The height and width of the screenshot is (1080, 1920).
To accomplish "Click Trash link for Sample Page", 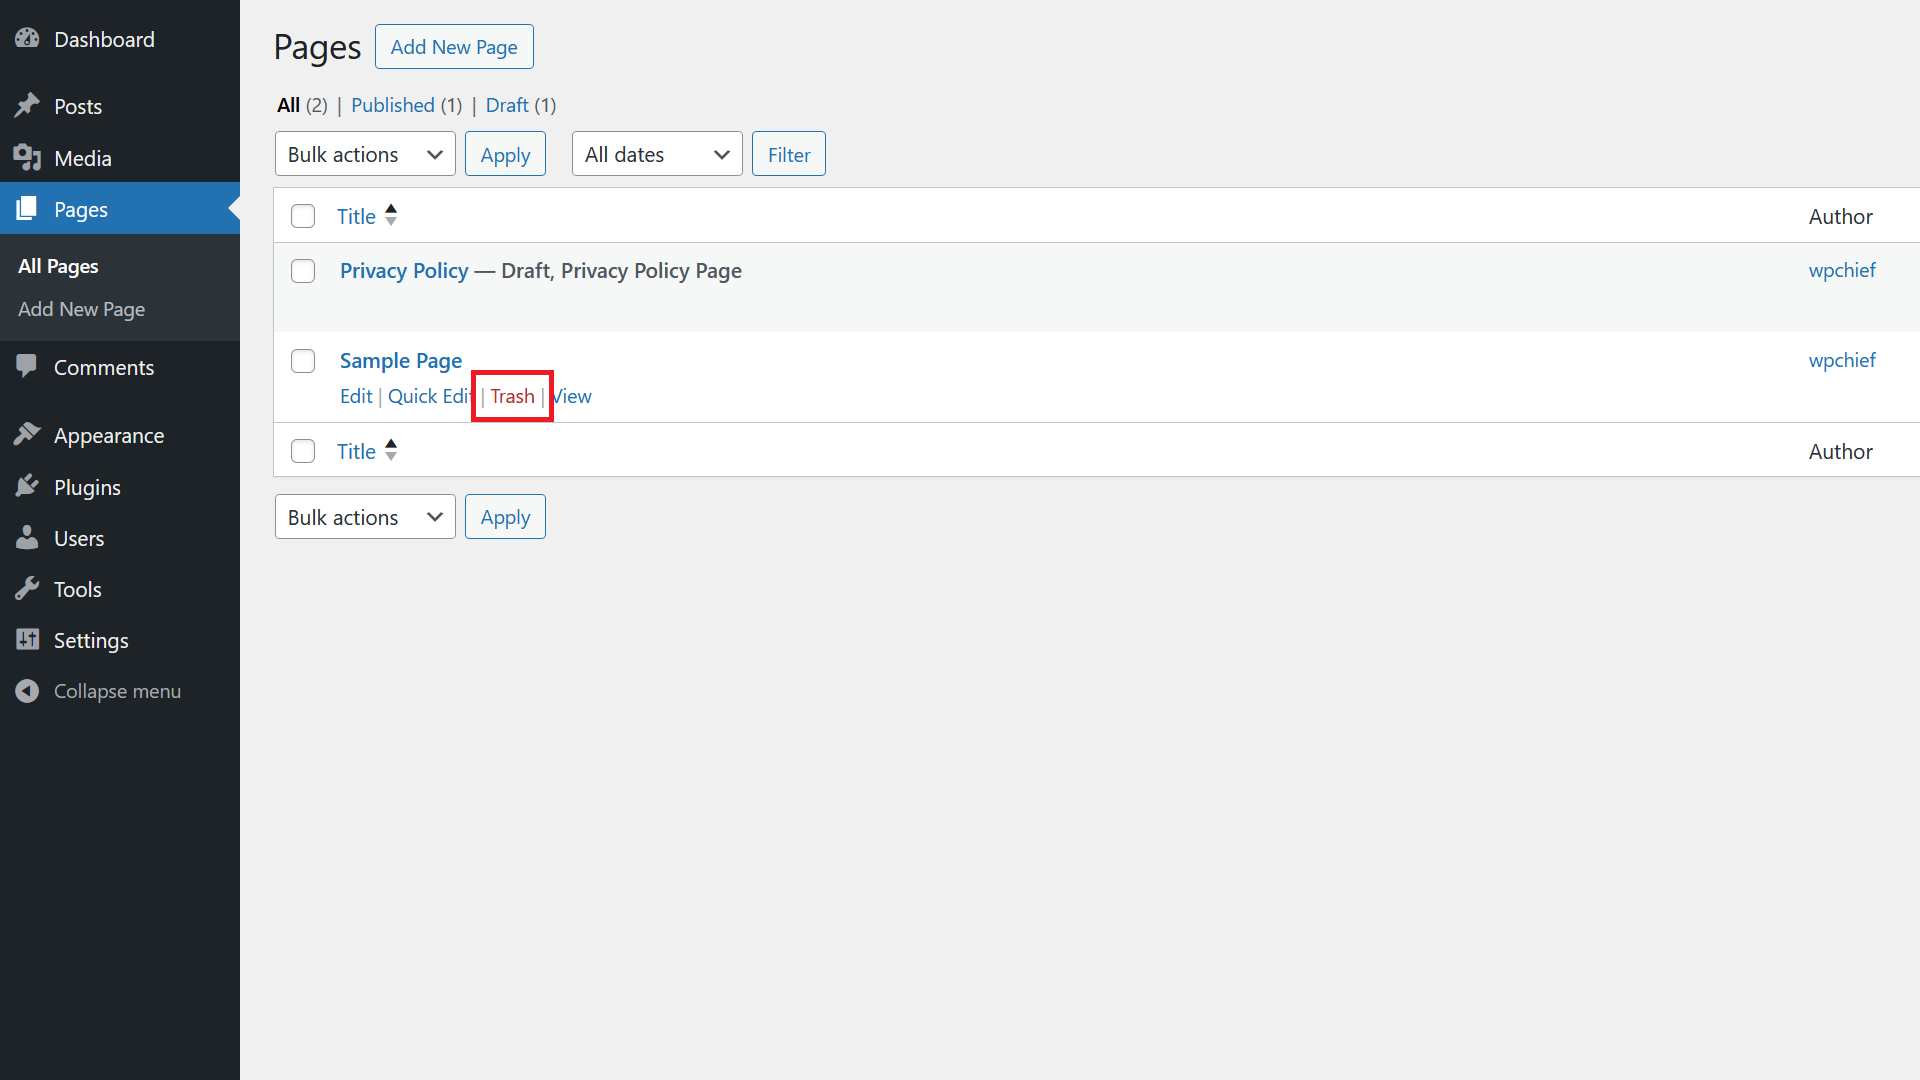I will coord(513,396).
